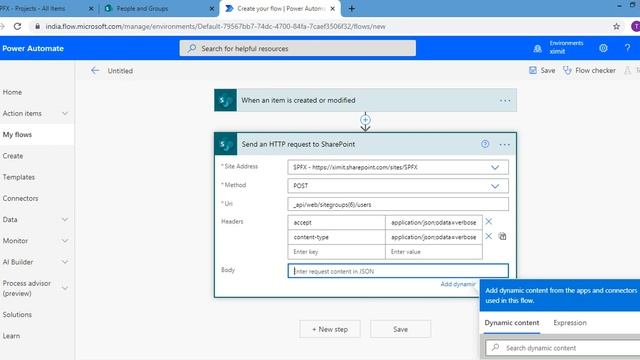Reload the page with the refresh icon
Viewport: 640px width, 360px height.
tap(17, 27)
